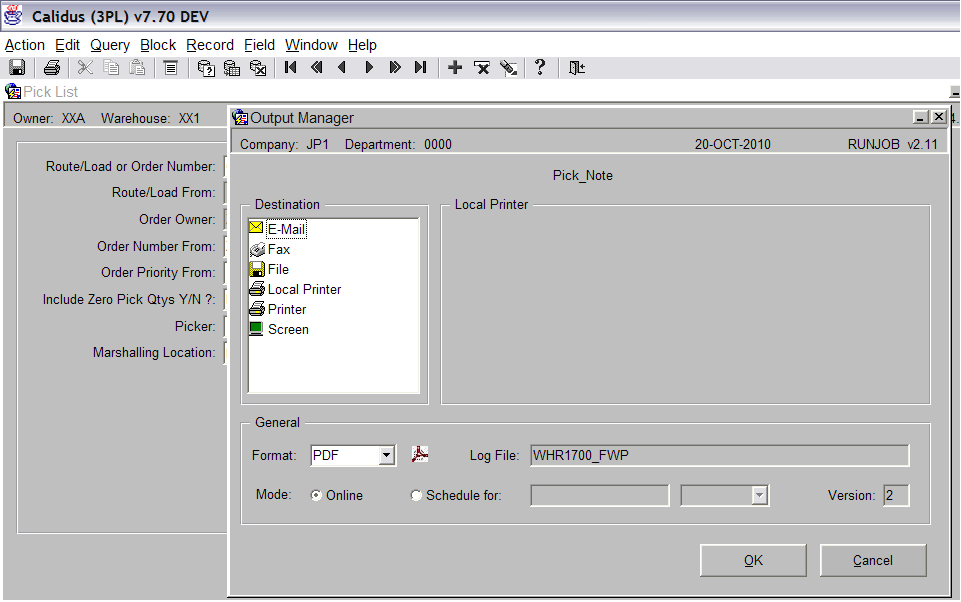Click the Execute Query toolbar icon
961x602 pixels.
232,67
